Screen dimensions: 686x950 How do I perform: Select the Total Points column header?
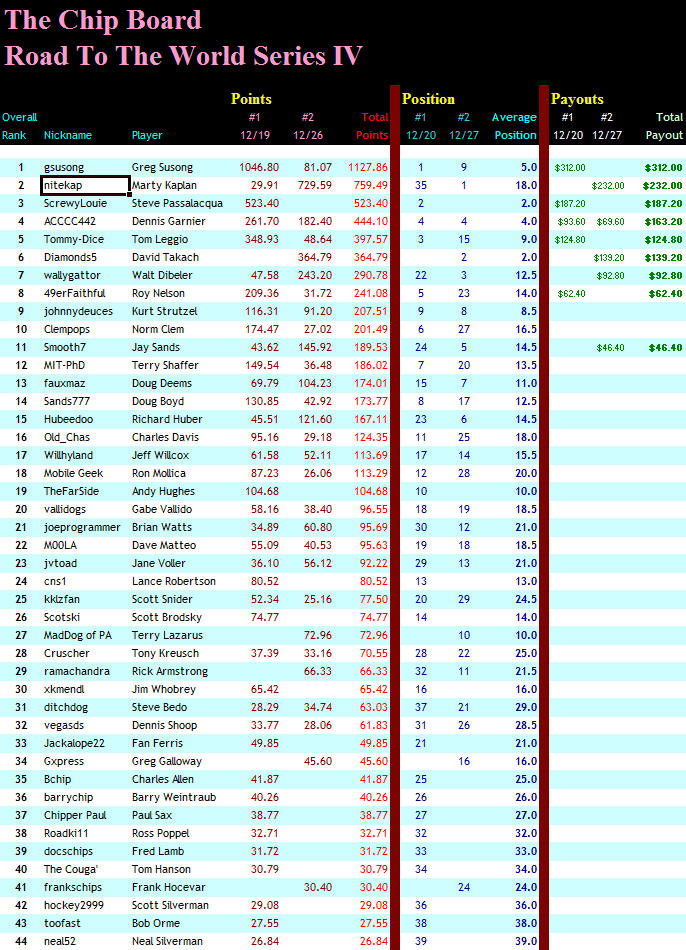tap(372, 126)
